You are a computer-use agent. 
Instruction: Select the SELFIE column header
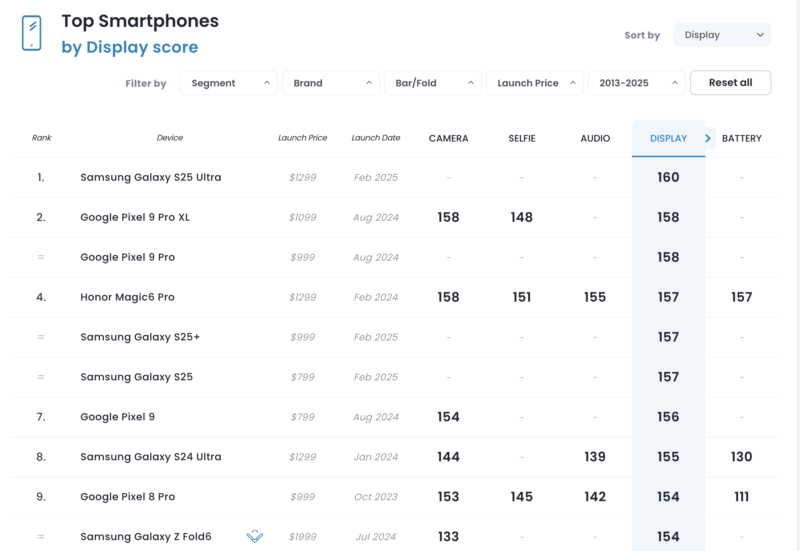click(x=522, y=138)
